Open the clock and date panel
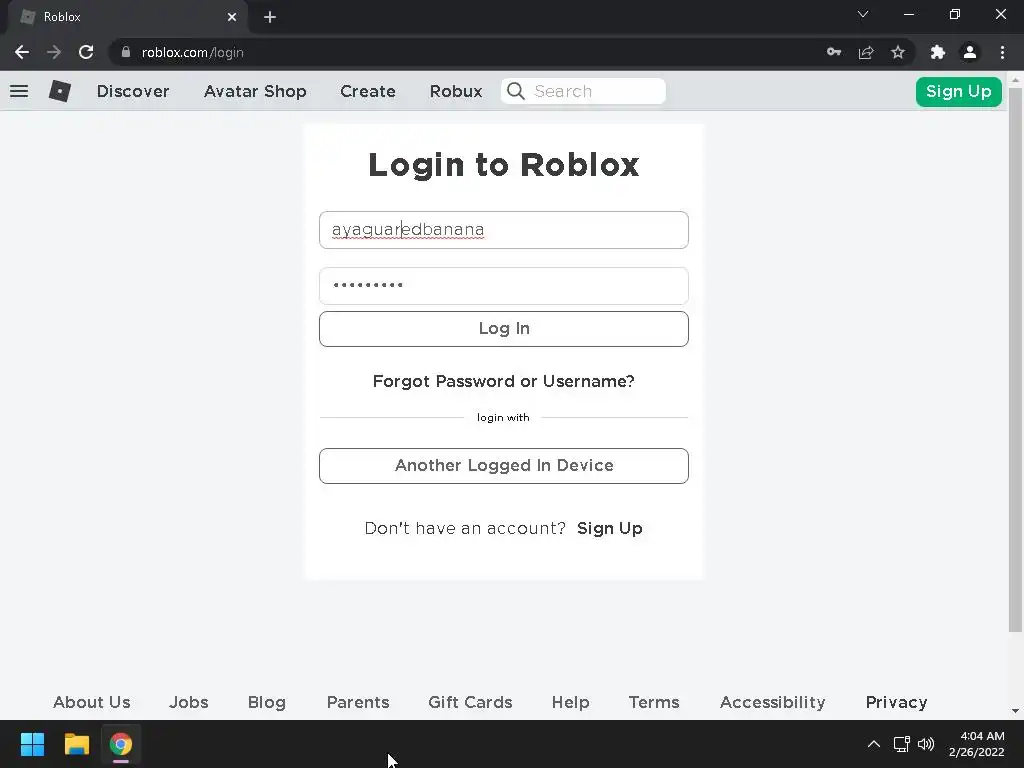 pos(976,744)
